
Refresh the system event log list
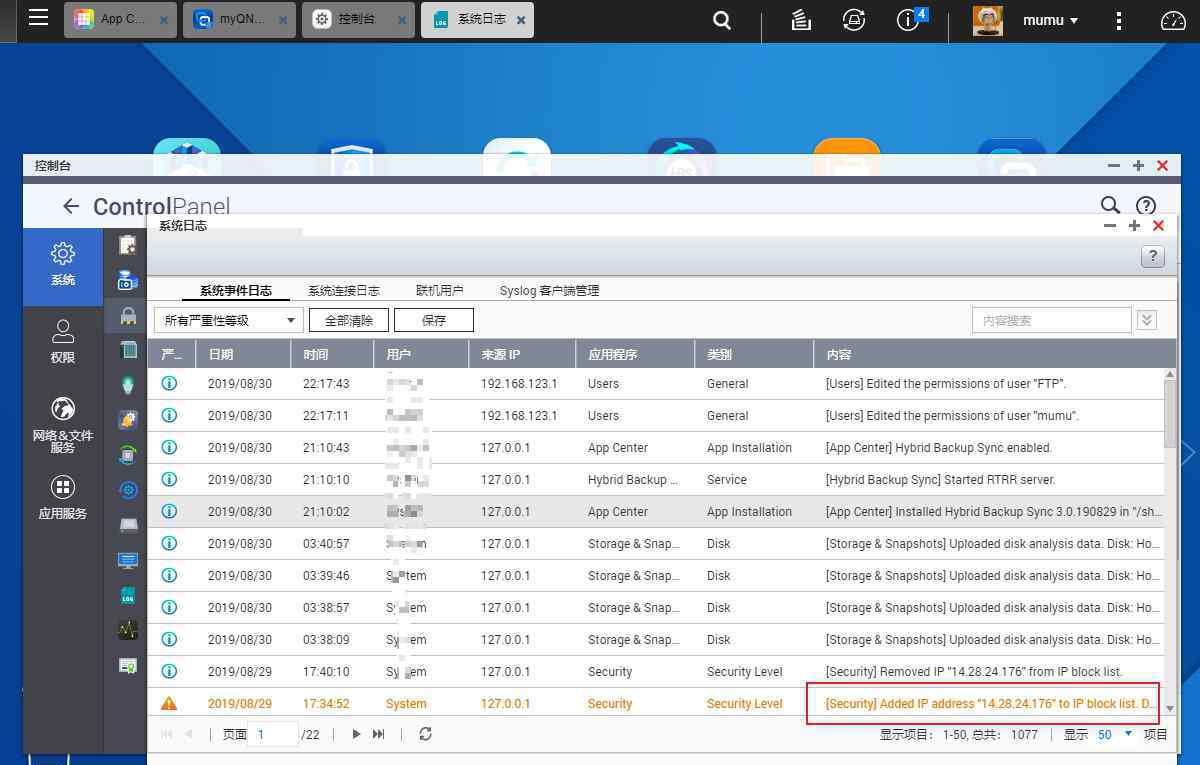pyautogui.click(x=425, y=734)
